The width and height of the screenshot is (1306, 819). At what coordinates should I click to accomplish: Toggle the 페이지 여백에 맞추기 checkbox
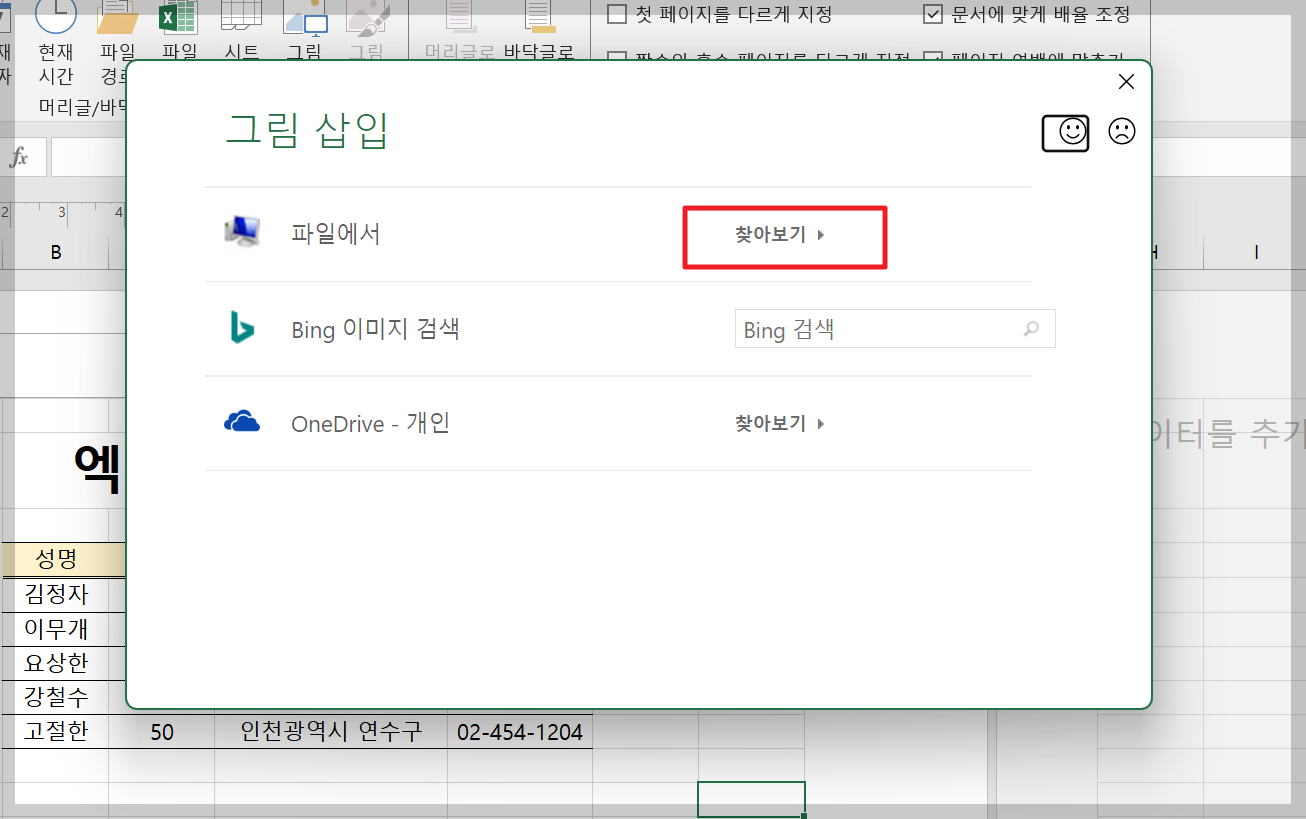933,57
